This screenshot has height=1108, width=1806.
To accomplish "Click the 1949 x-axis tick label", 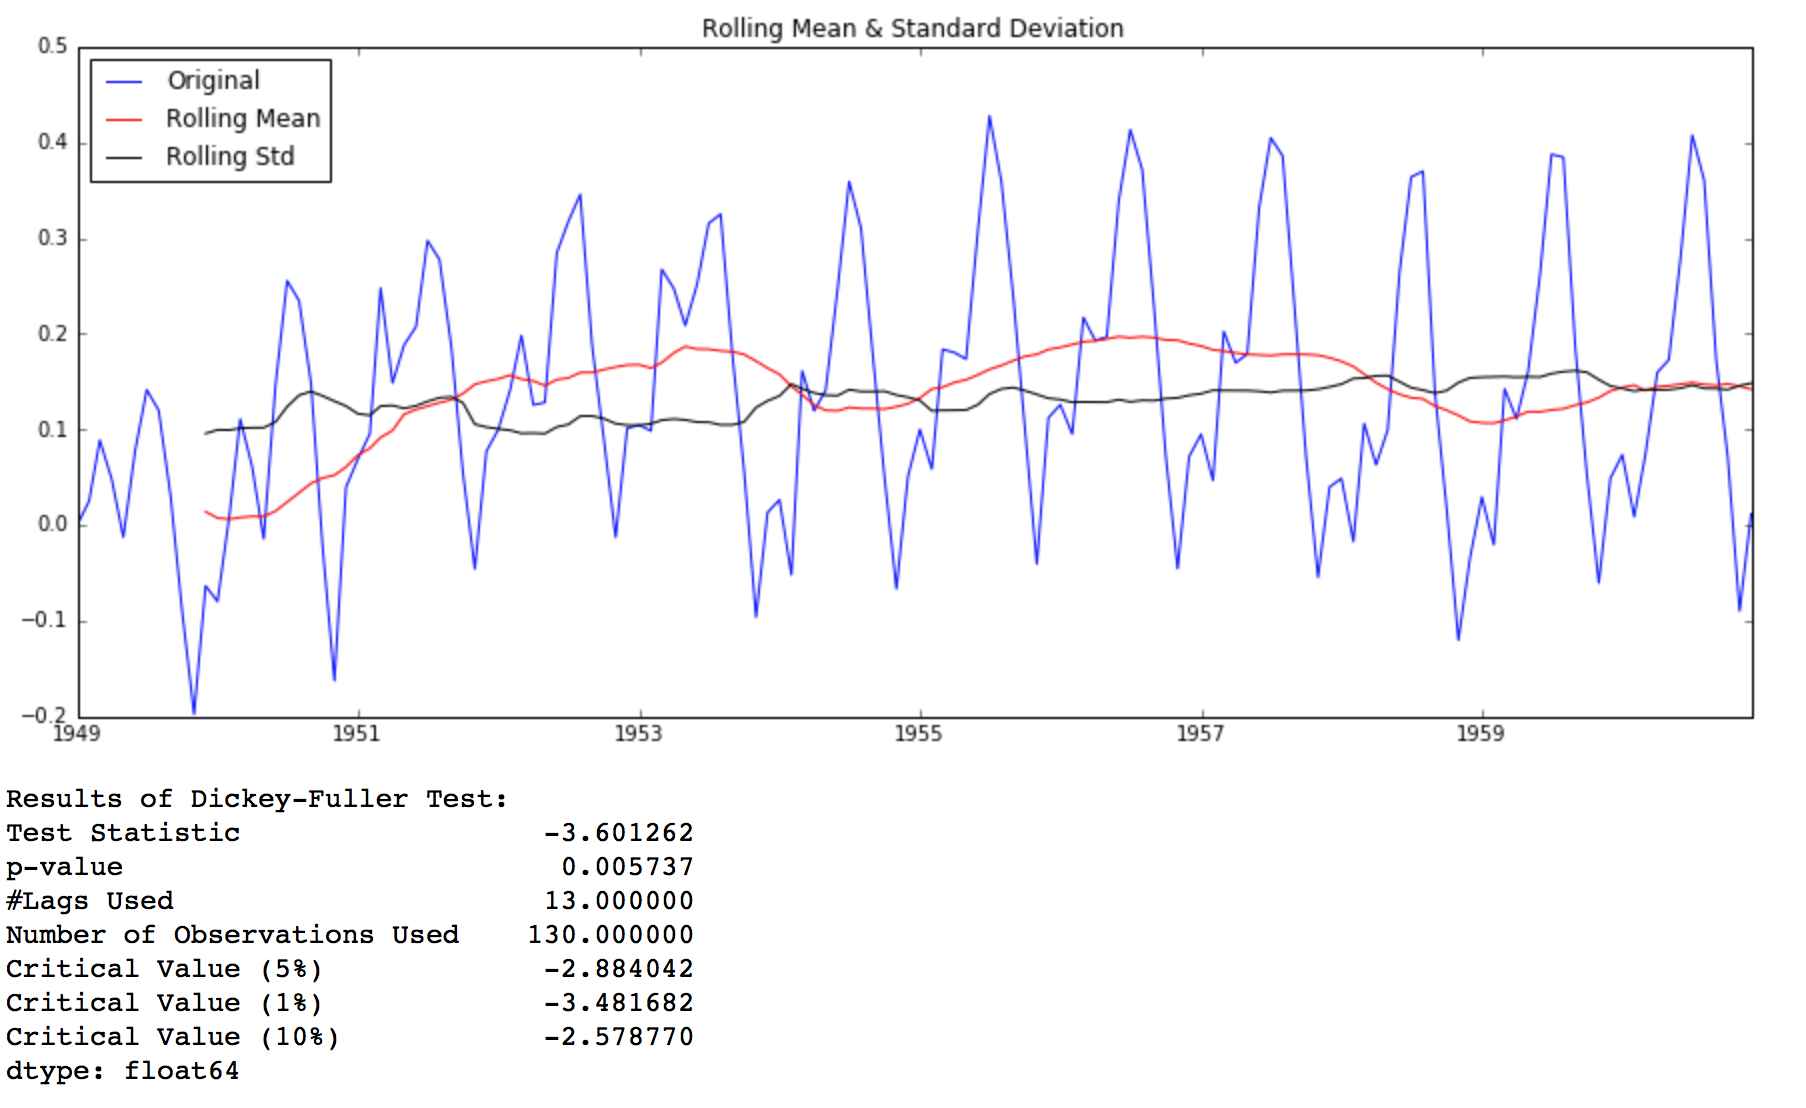I will (76, 734).
